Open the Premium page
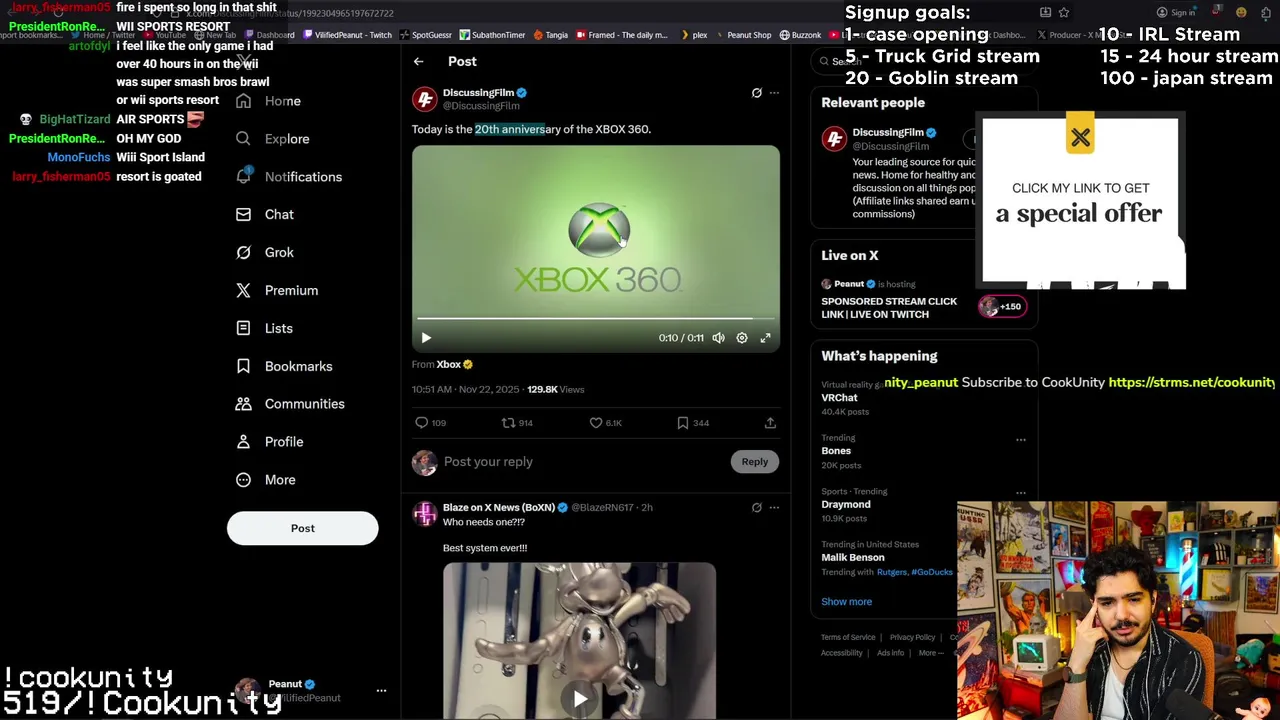Image resolution: width=1280 pixels, height=720 pixels. (276, 291)
